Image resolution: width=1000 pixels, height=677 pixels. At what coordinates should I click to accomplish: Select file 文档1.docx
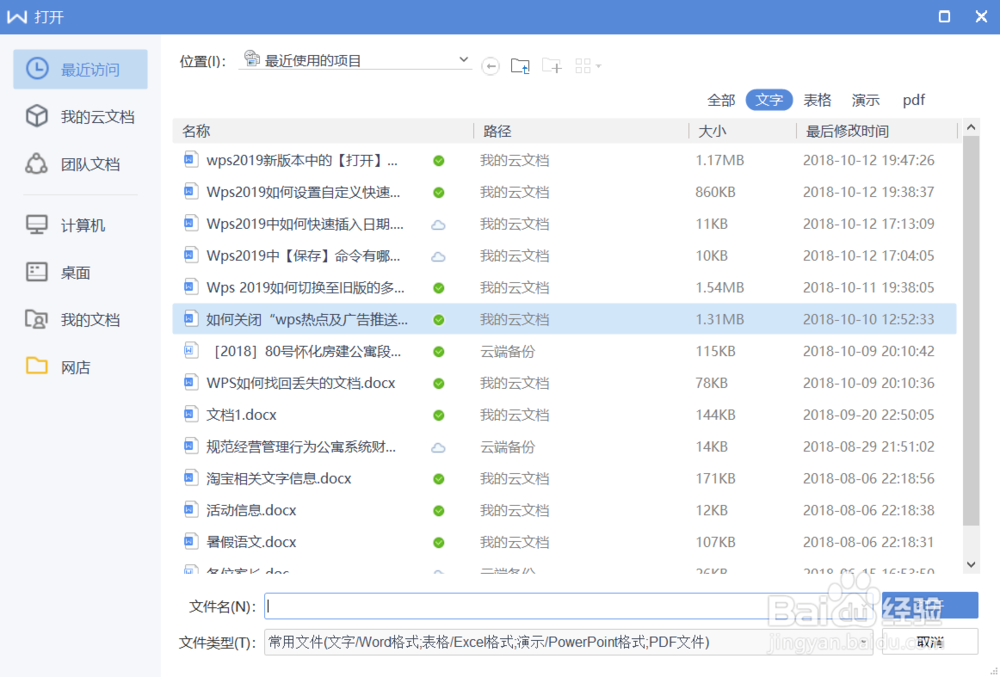(x=564, y=415)
